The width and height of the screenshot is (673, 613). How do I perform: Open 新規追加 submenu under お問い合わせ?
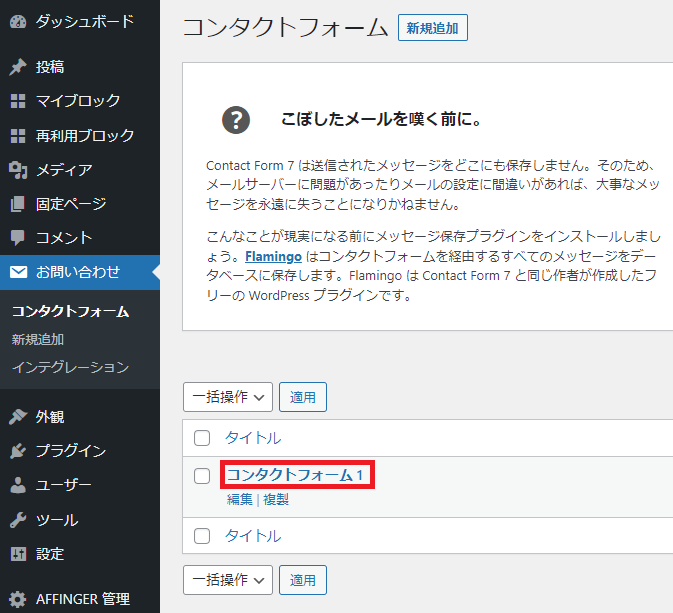point(38,340)
